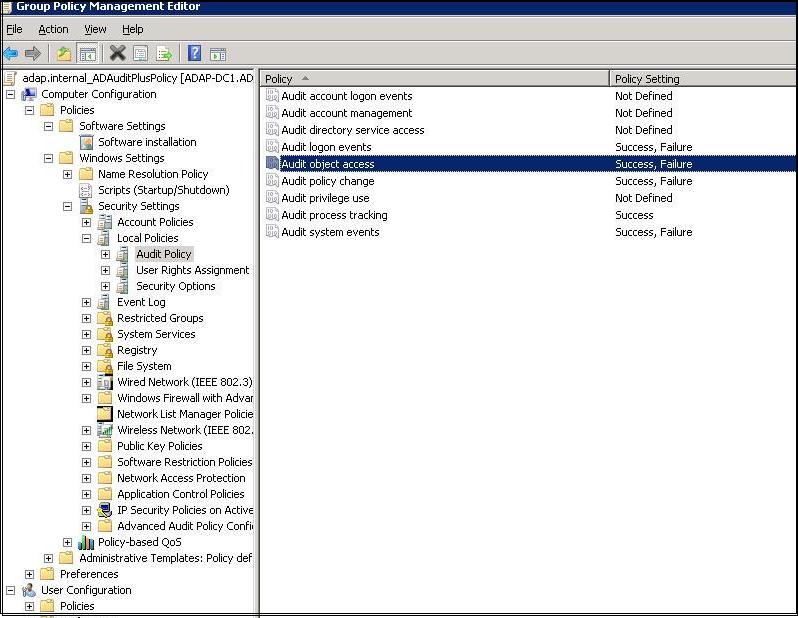
Task: Click the Back arrow toolbar icon
Action: pos(11,53)
